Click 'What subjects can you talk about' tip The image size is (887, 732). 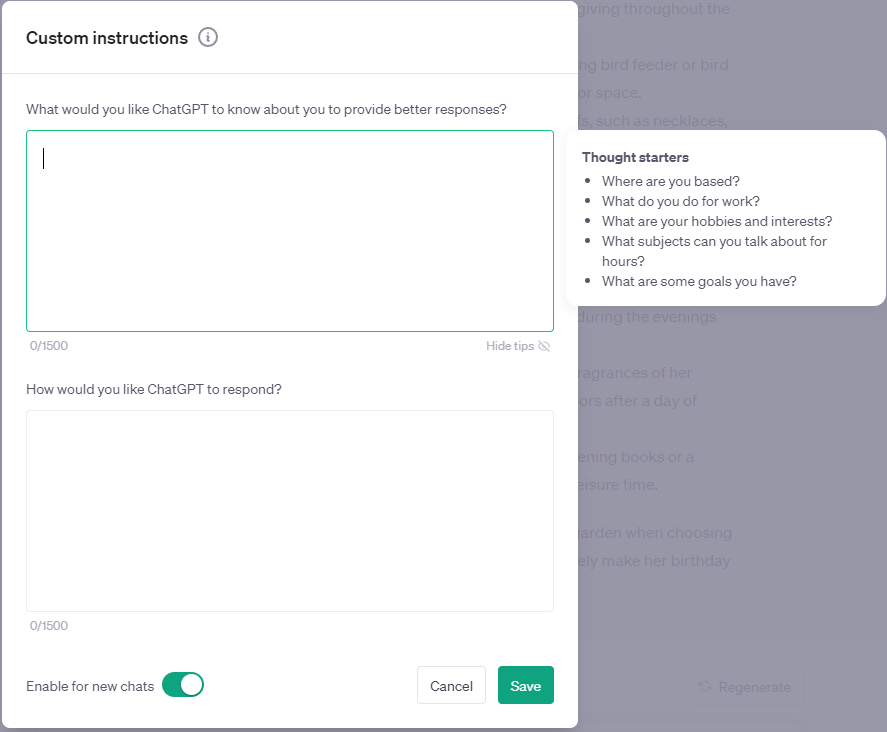coord(714,241)
